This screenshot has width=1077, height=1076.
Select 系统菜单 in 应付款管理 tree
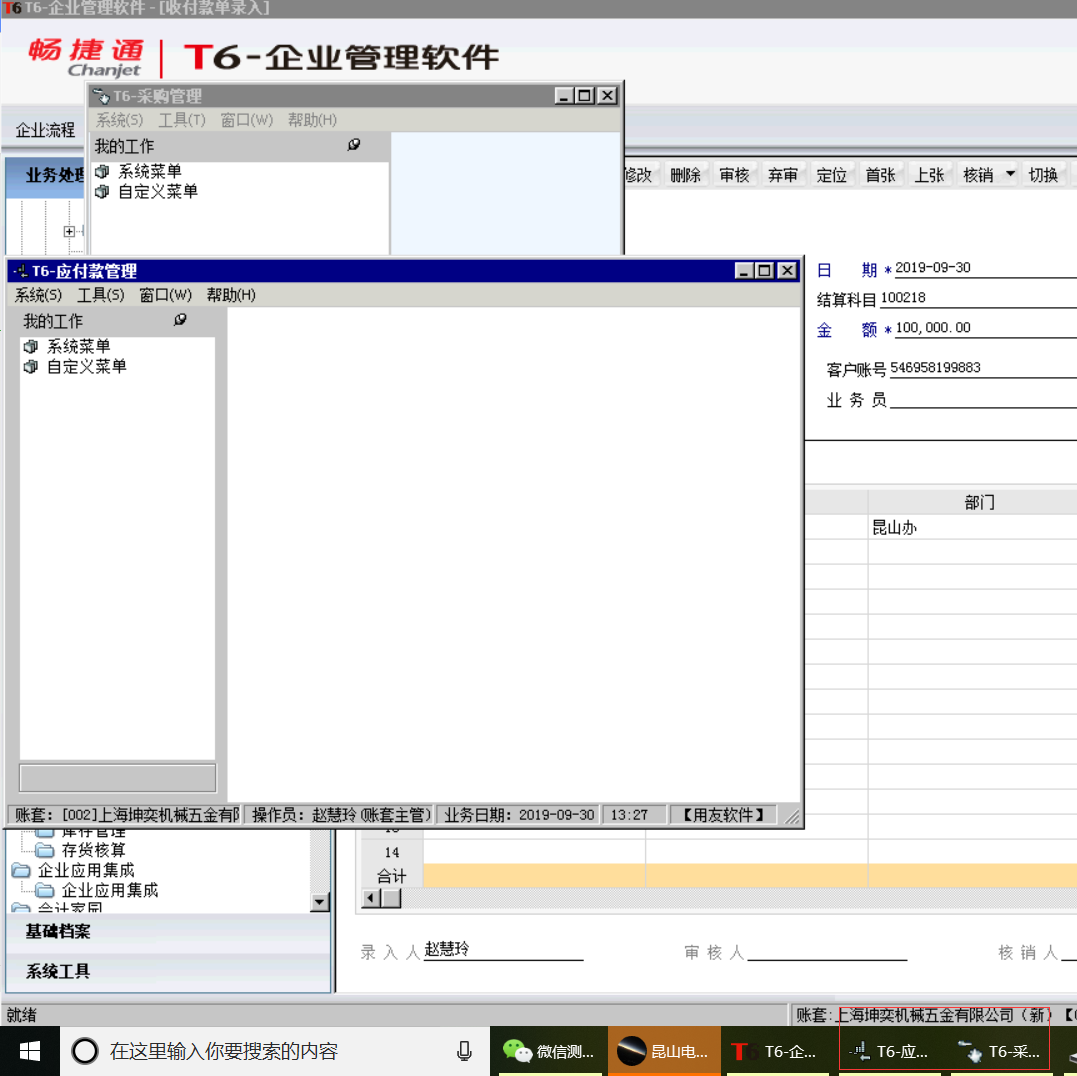pyautogui.click(x=78, y=347)
